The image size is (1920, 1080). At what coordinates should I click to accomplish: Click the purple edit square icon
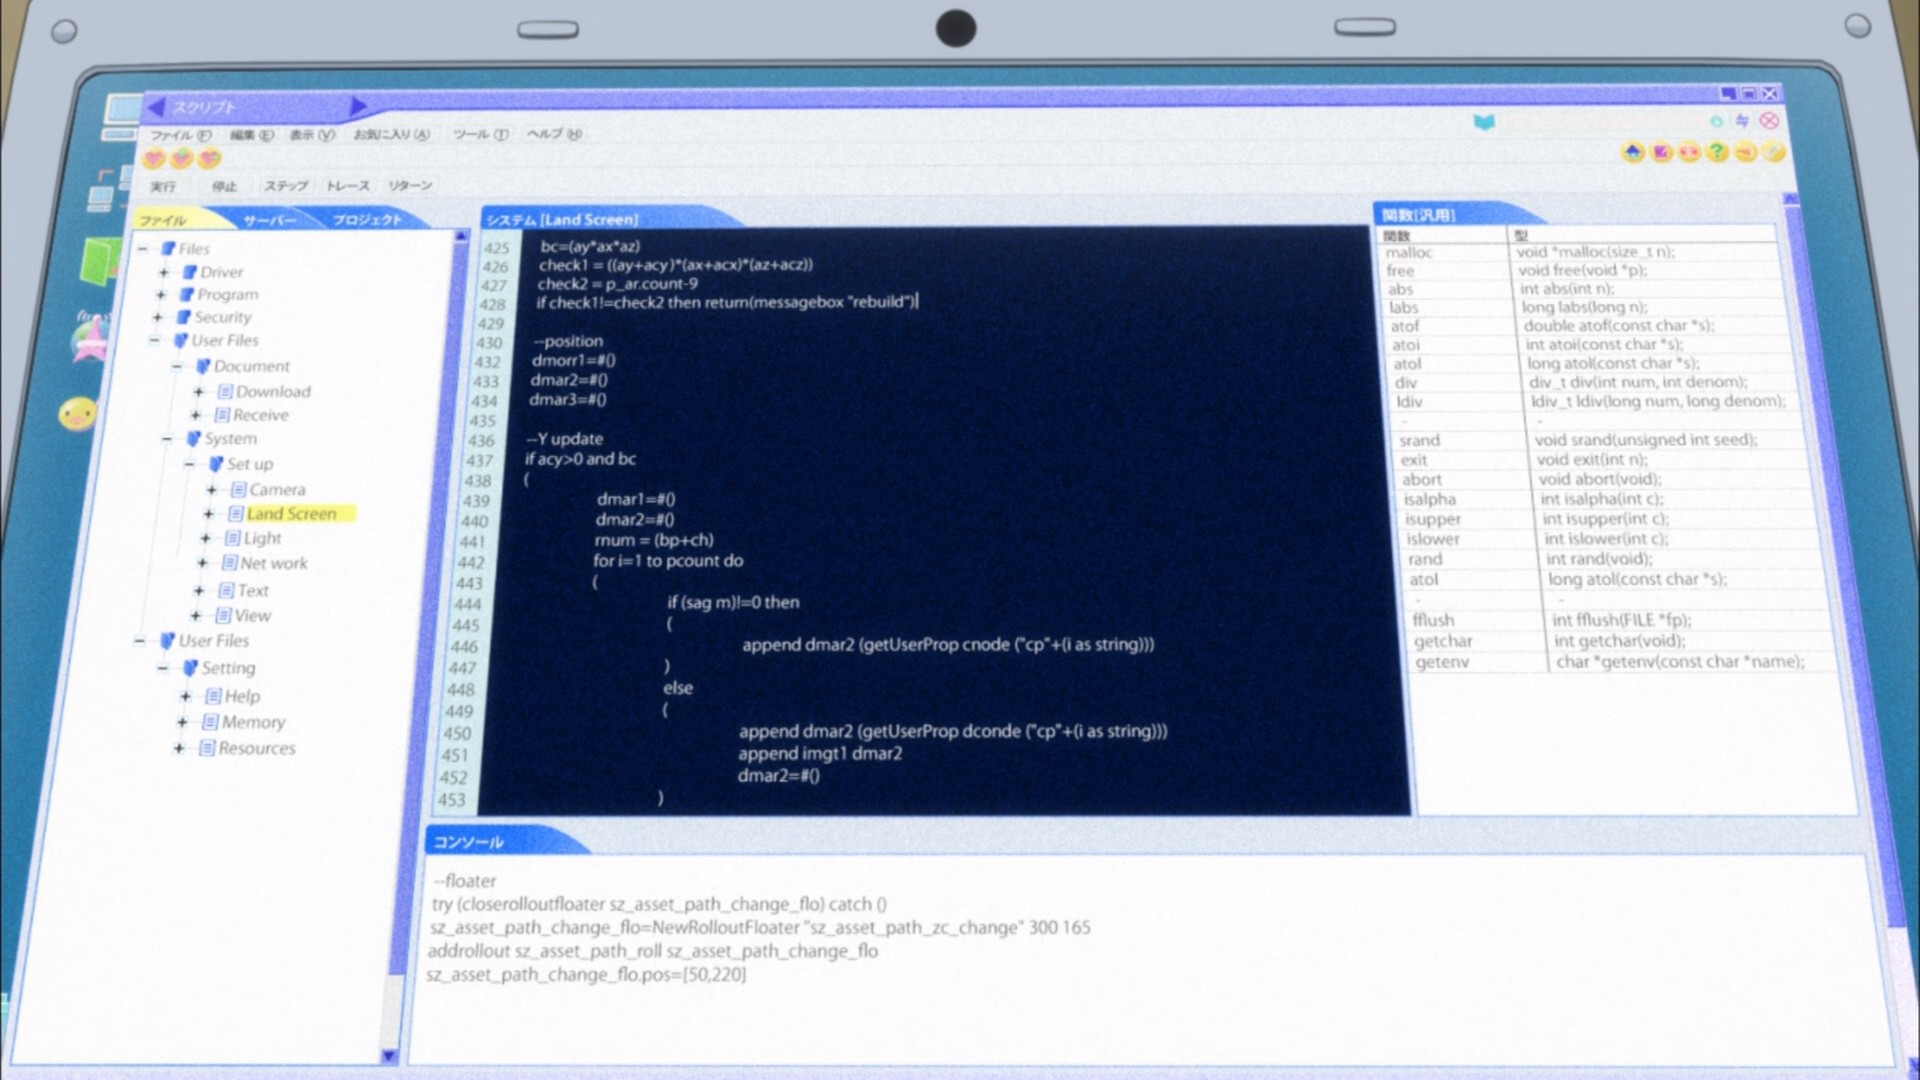(x=1662, y=152)
